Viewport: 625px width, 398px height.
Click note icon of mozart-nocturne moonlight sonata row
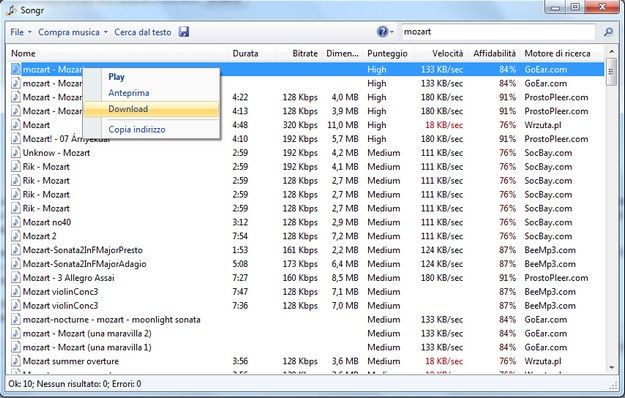click(x=16, y=320)
